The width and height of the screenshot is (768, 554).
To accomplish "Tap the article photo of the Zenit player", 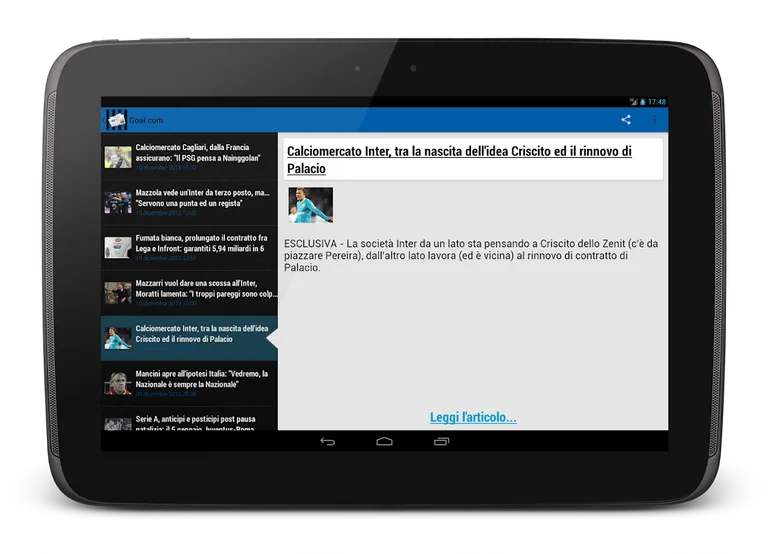I will (x=311, y=205).
